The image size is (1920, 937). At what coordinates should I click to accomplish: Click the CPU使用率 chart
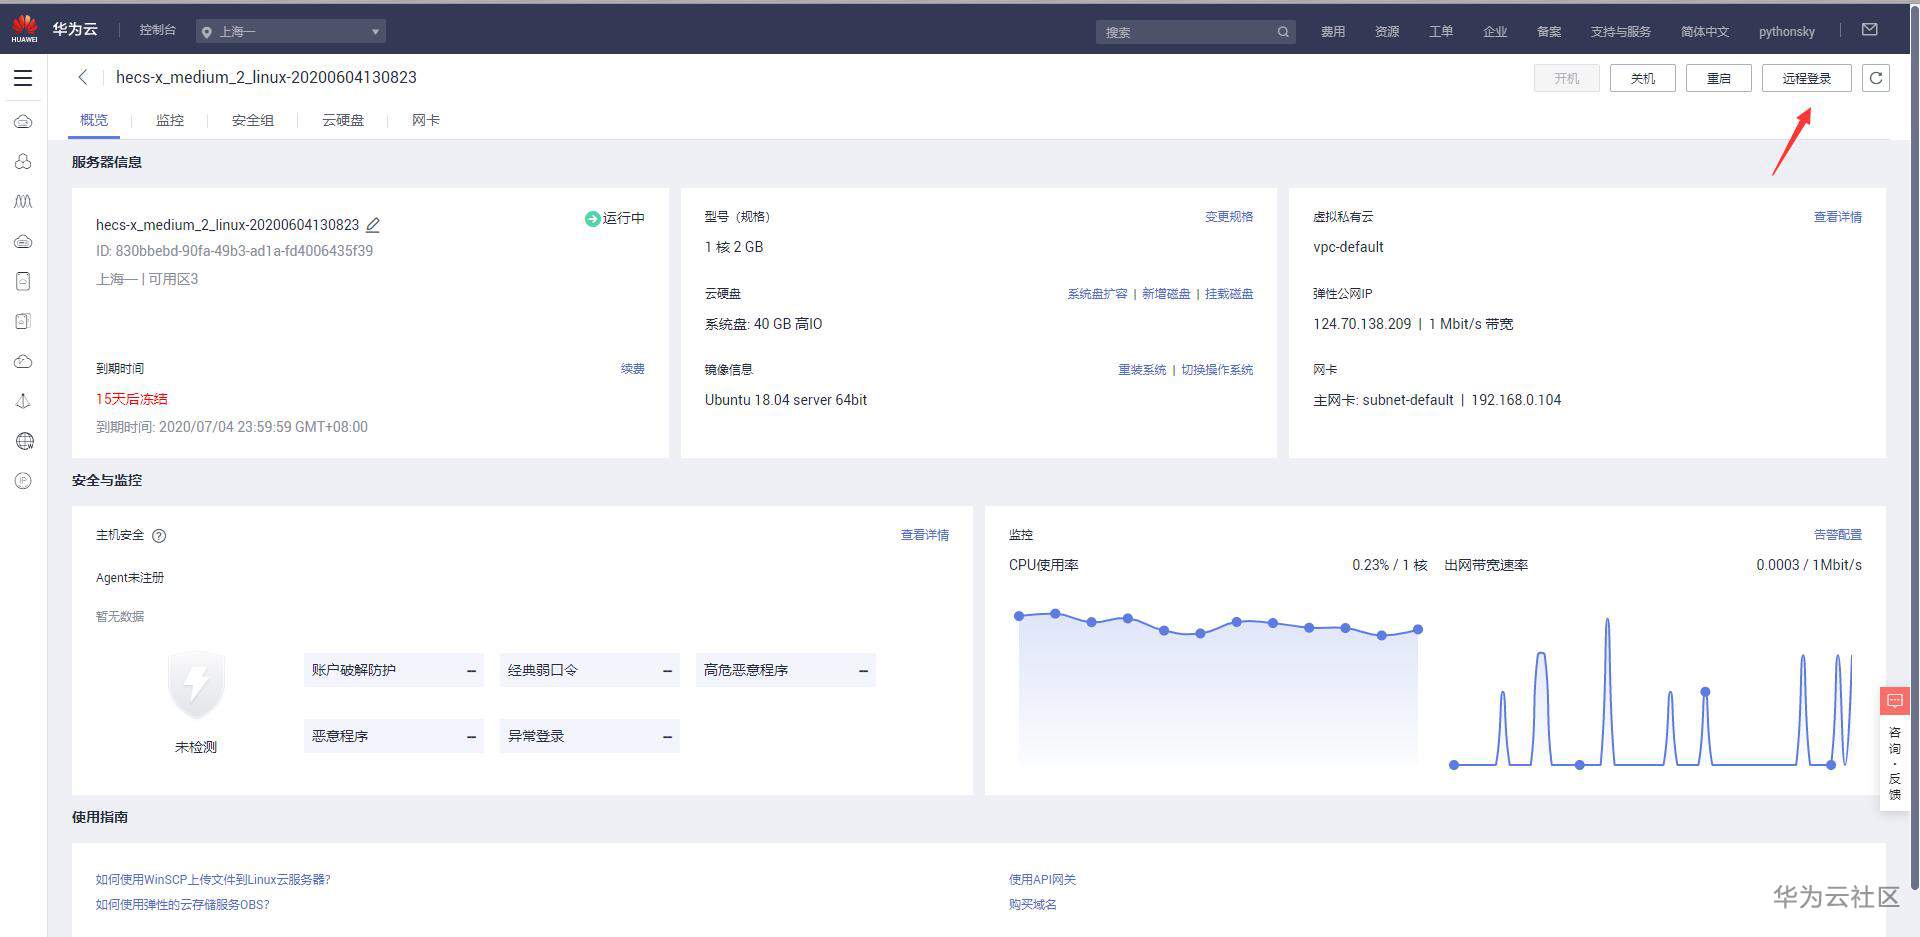[1218, 686]
